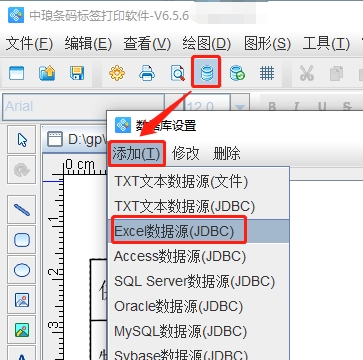
Task: Open the database settings cylinder icon
Action: [206, 73]
